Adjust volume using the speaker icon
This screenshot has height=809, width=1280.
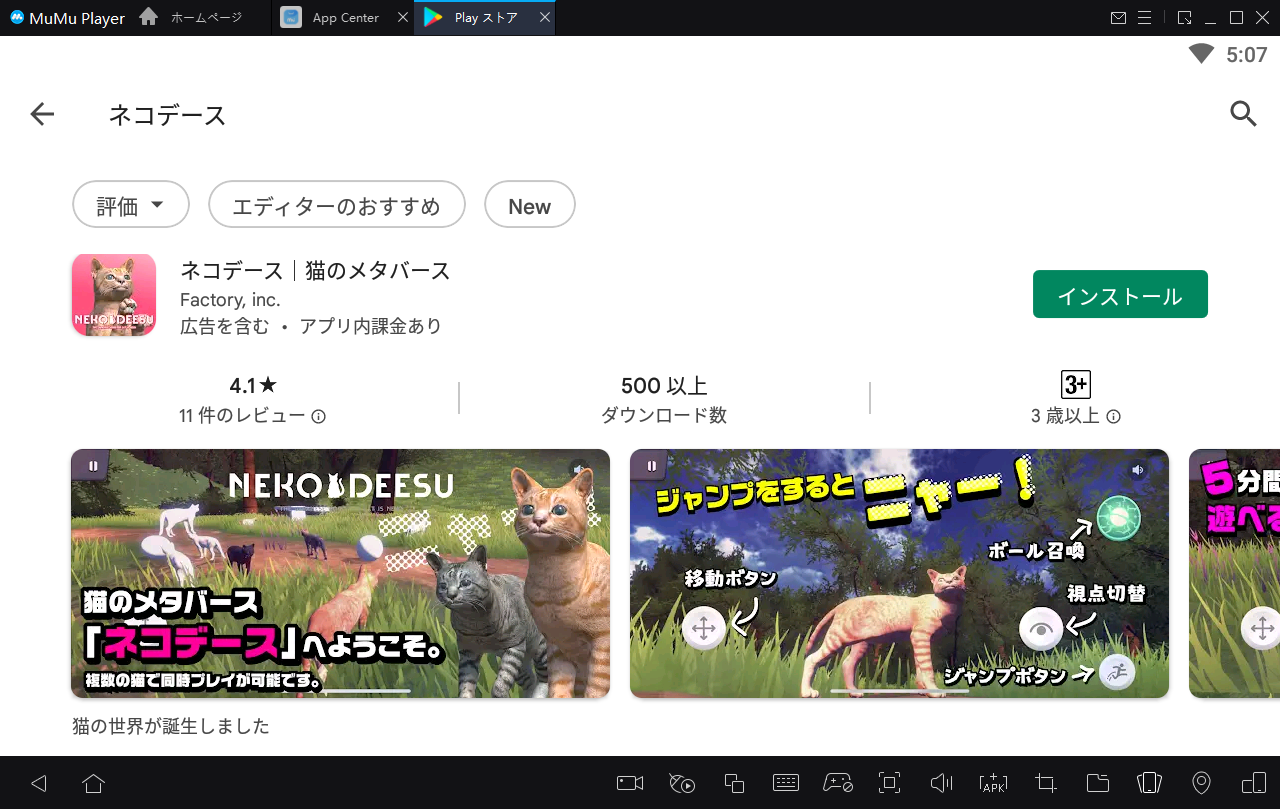click(941, 783)
